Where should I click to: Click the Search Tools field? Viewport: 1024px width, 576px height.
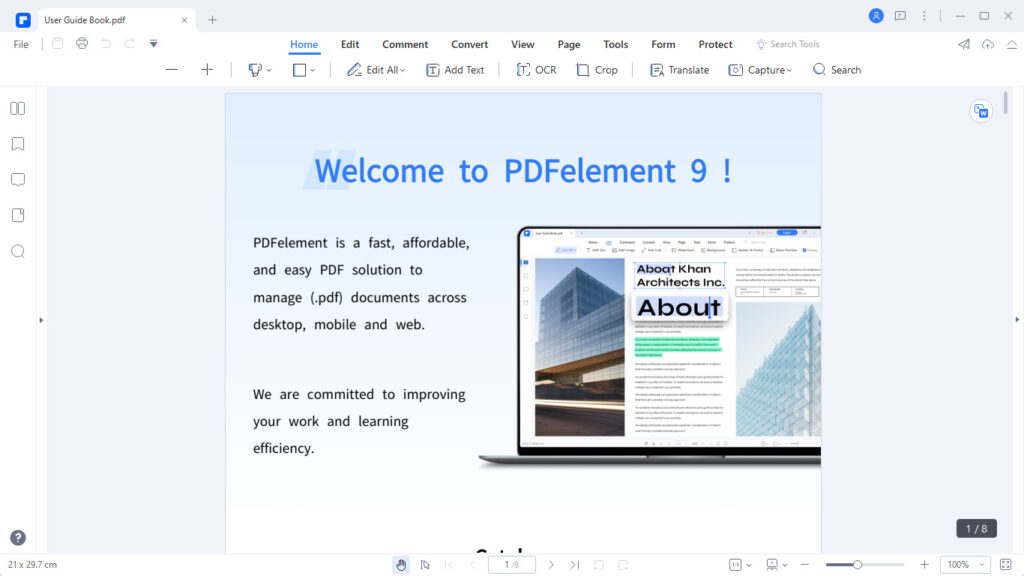pyautogui.click(x=788, y=44)
